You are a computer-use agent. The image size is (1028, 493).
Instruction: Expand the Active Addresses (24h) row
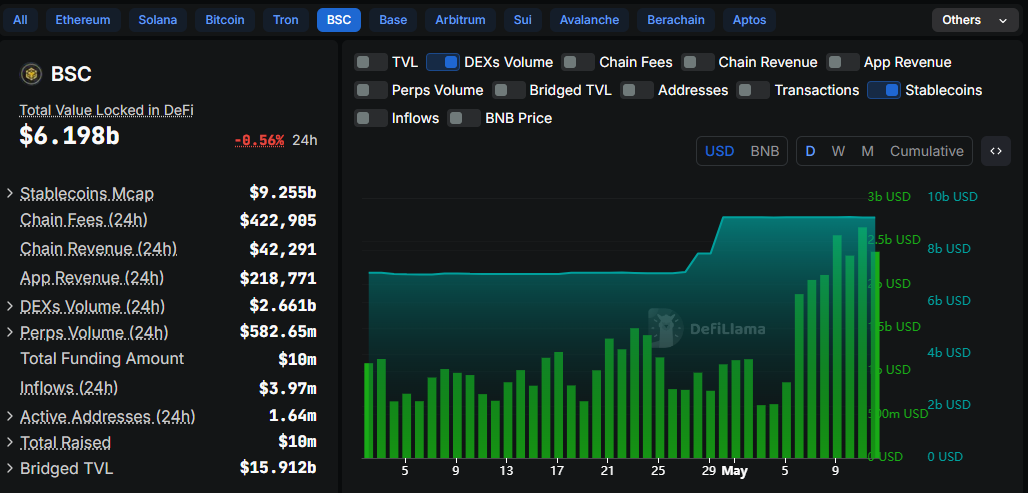pyautogui.click(x=10, y=416)
